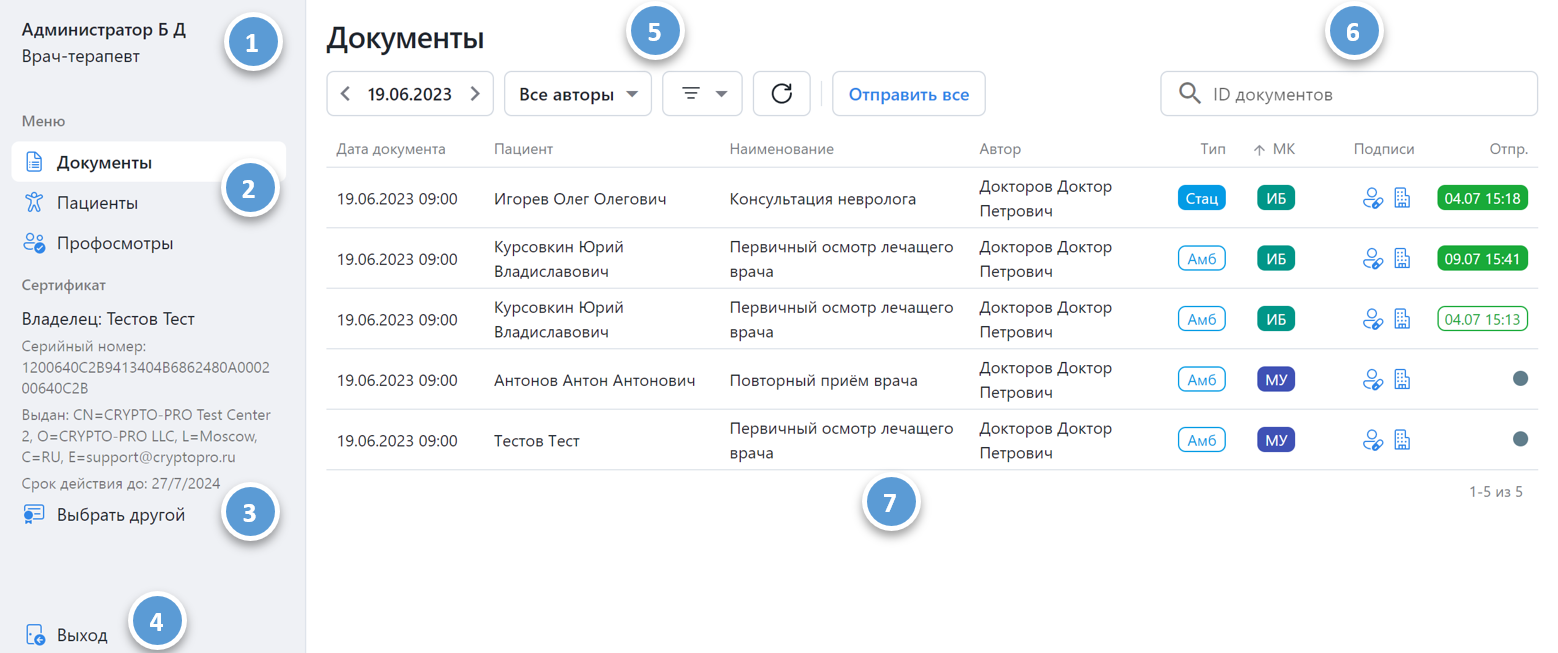Click the green 04.07 15:18 sent badge
Viewport: 1558px width, 653px height.
[x=1482, y=199]
